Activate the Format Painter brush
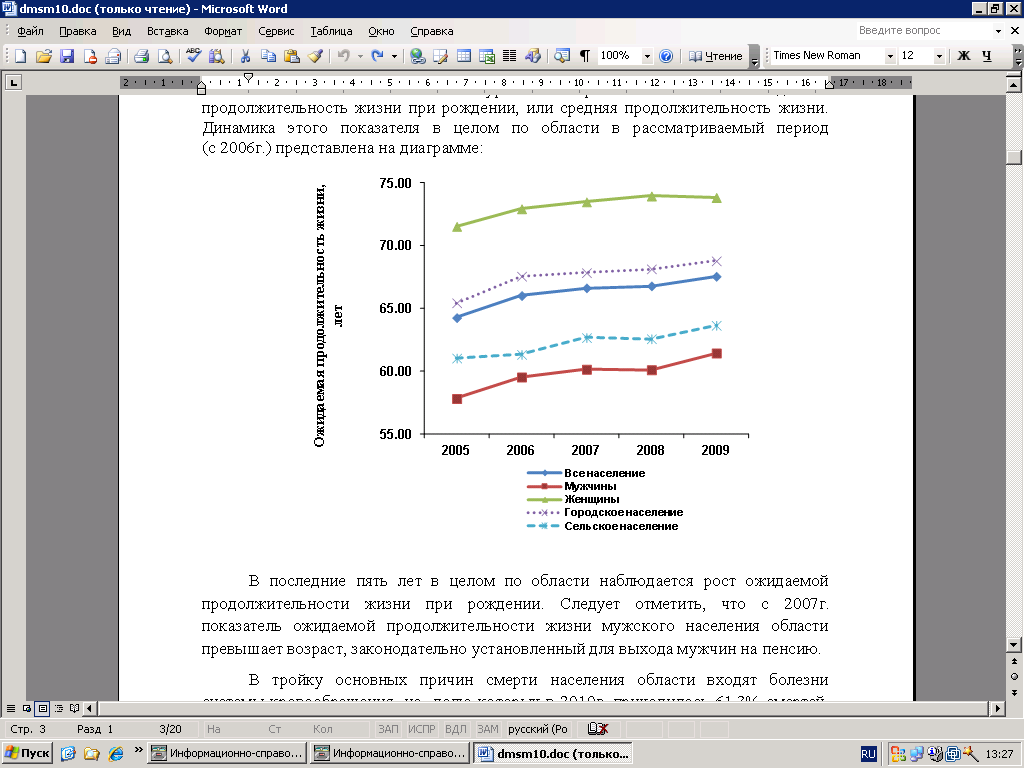This screenshot has height=768, width=1024. pos(315,56)
